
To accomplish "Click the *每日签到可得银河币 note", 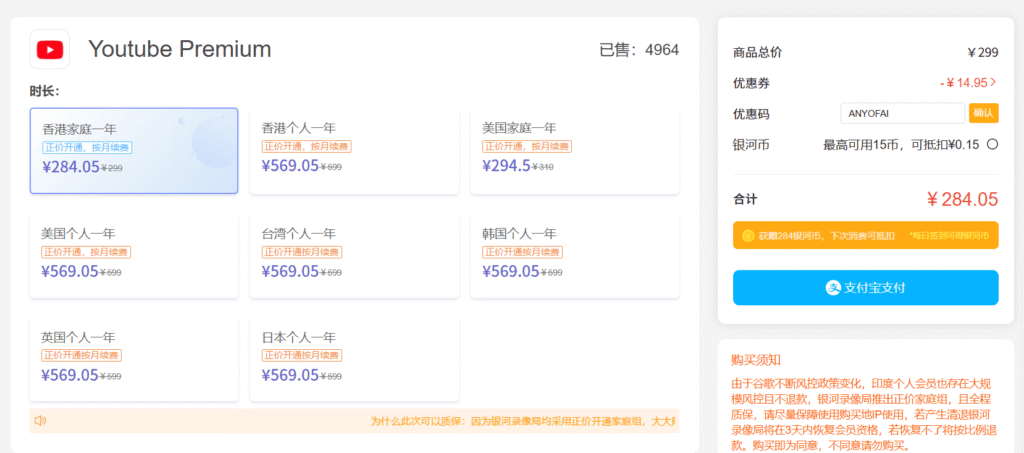I will [x=949, y=235].
